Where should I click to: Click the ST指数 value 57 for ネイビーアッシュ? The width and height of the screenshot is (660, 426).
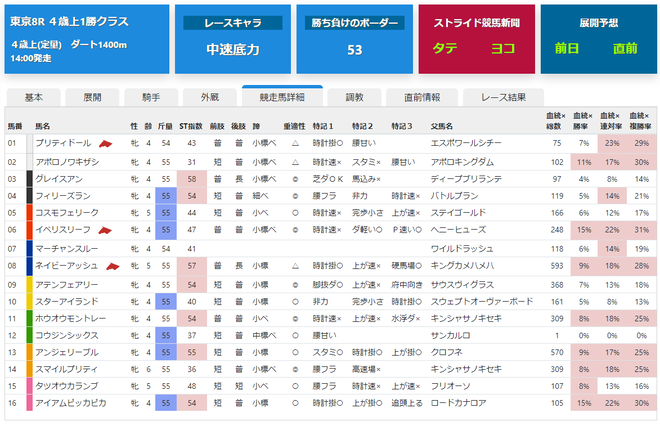192,266
